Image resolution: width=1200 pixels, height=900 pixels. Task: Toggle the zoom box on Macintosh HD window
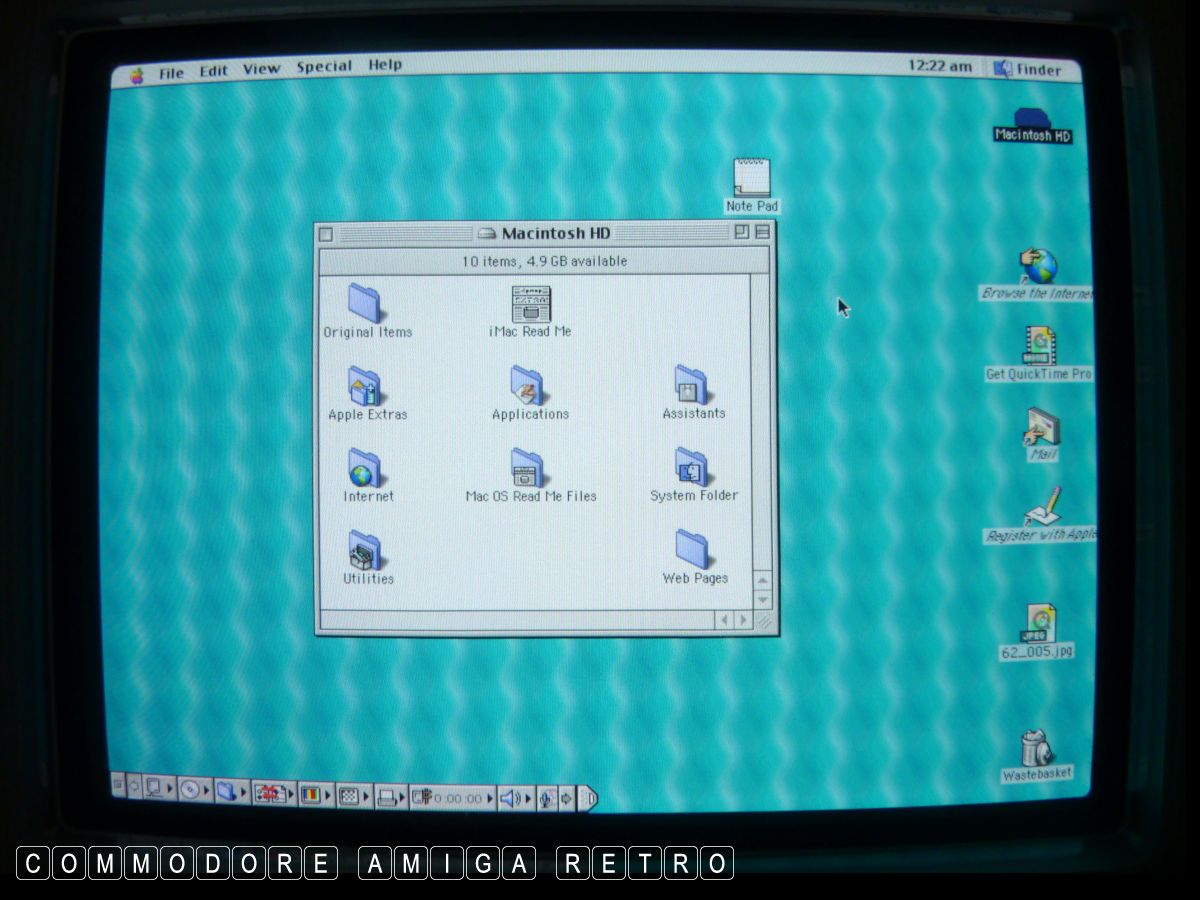(x=741, y=232)
